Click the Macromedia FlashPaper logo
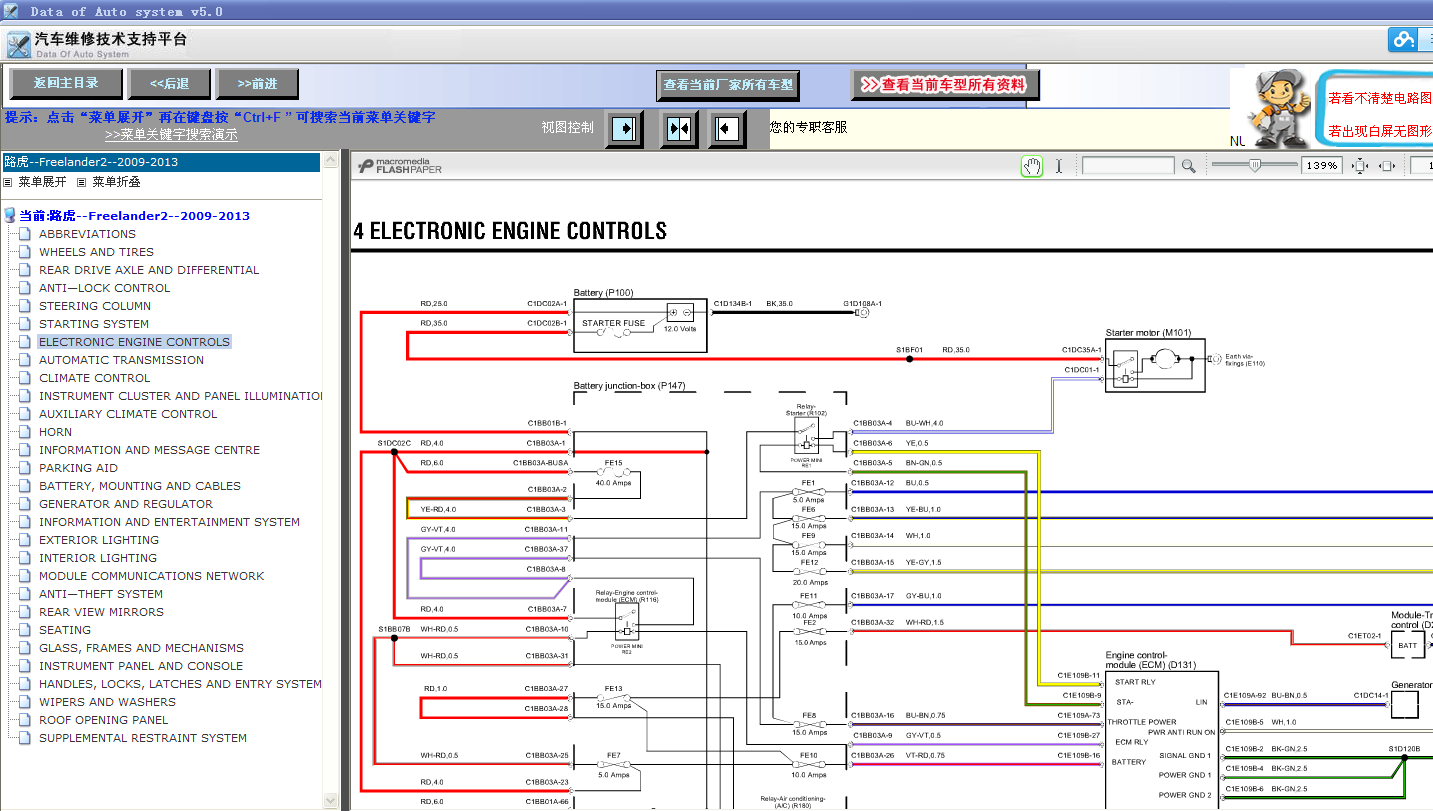 400,166
